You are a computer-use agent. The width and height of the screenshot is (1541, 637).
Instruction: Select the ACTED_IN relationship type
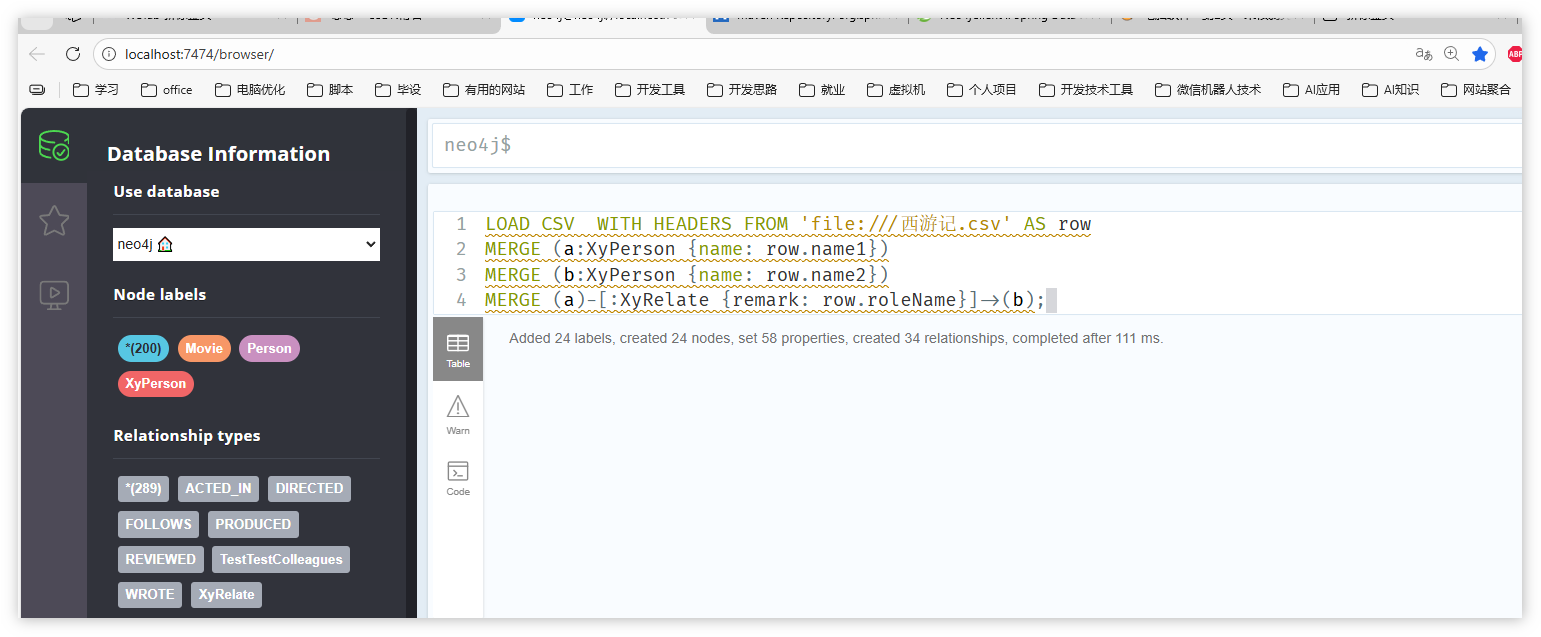pyautogui.click(x=218, y=489)
